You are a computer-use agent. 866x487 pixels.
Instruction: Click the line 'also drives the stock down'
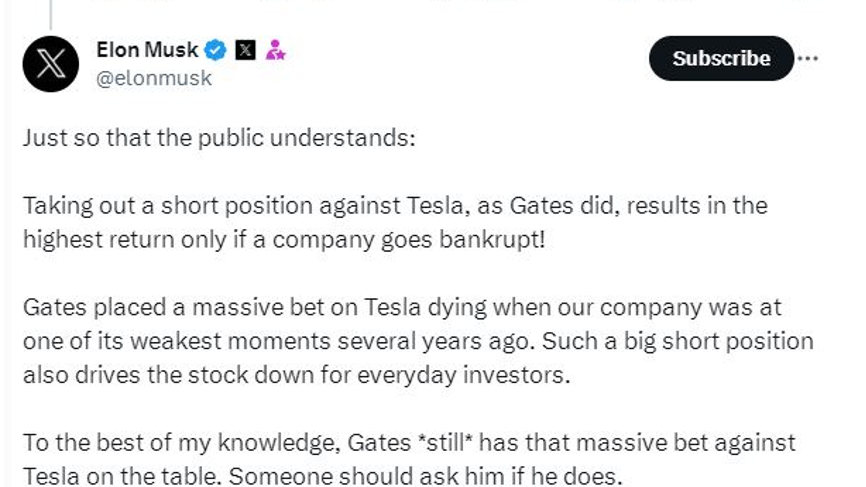[x=297, y=375]
